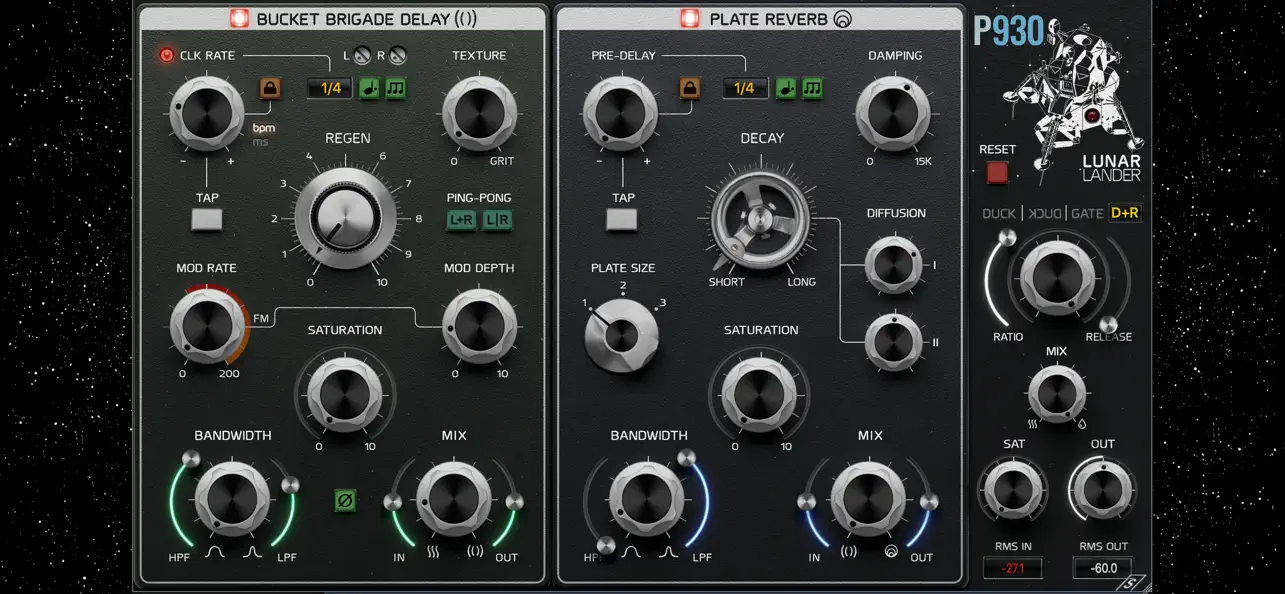Image resolution: width=1285 pixels, height=594 pixels.
Task: Click the reverb SATURATION knob
Action: point(761,393)
